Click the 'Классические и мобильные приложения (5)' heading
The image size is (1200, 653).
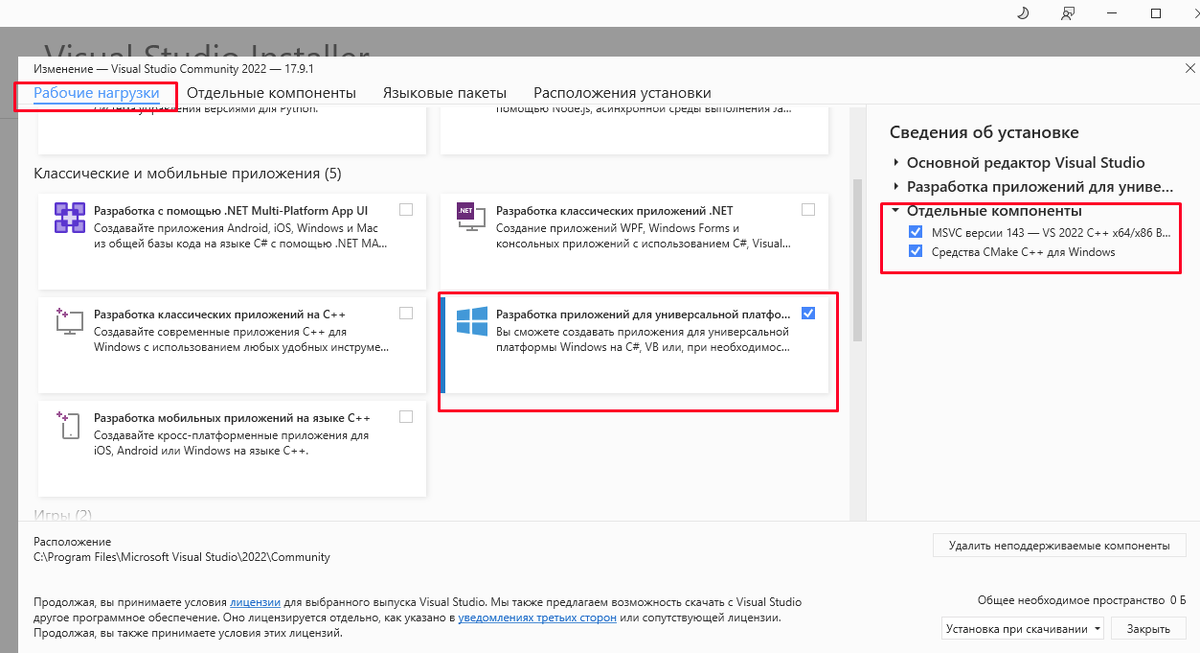coord(188,173)
